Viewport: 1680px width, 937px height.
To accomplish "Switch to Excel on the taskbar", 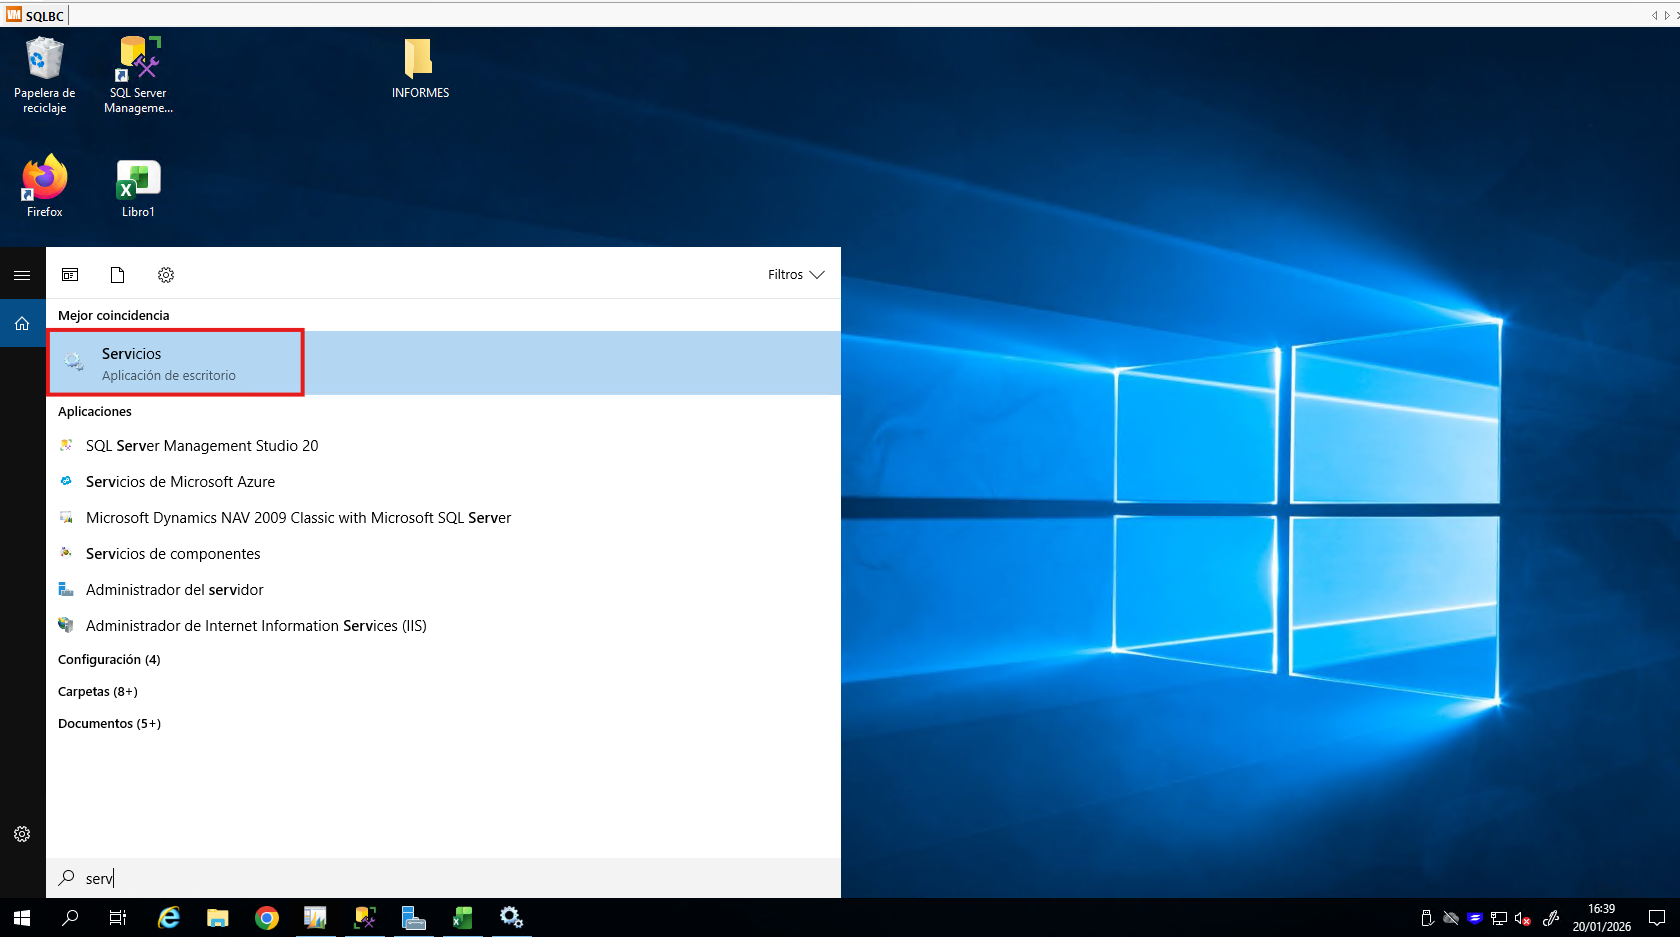I will 462,918.
